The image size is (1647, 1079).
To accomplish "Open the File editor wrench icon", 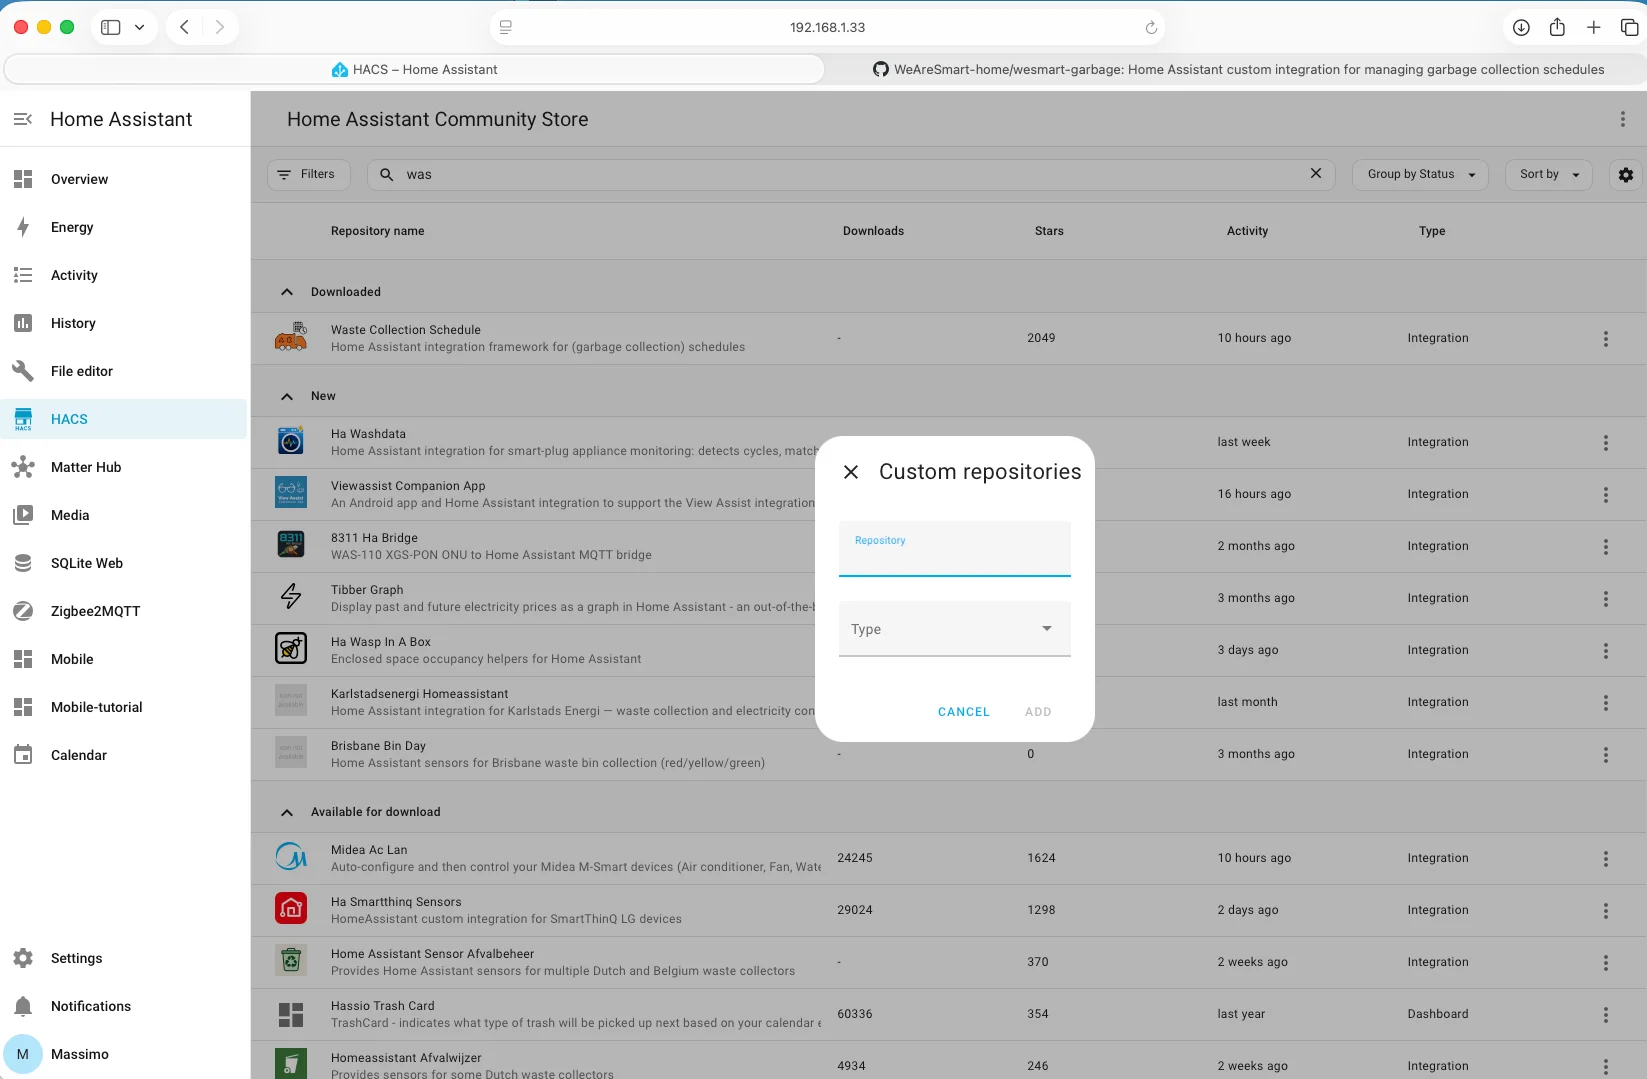I will point(23,371).
